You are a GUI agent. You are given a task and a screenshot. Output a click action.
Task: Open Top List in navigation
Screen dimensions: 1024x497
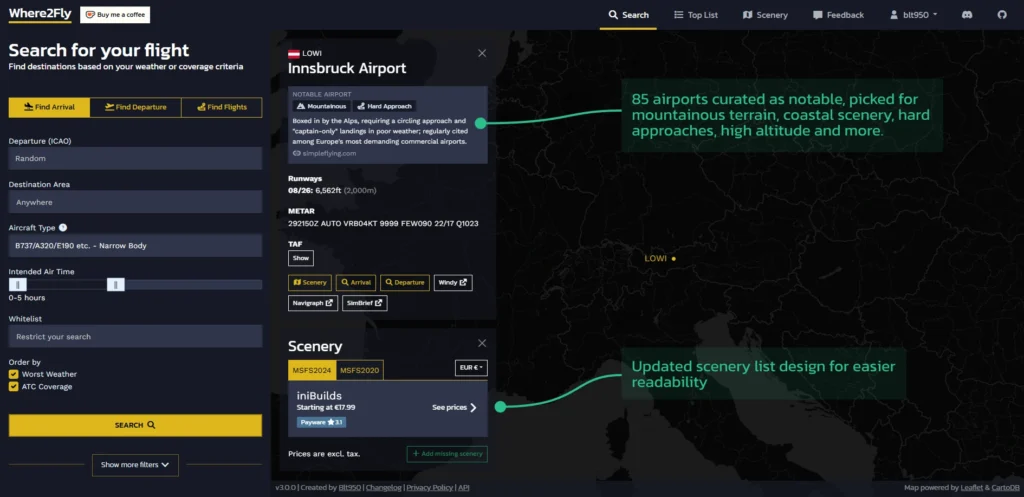(696, 14)
